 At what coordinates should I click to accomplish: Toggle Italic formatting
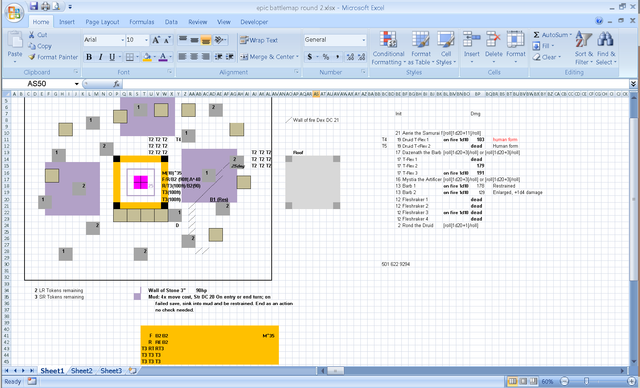100,57
